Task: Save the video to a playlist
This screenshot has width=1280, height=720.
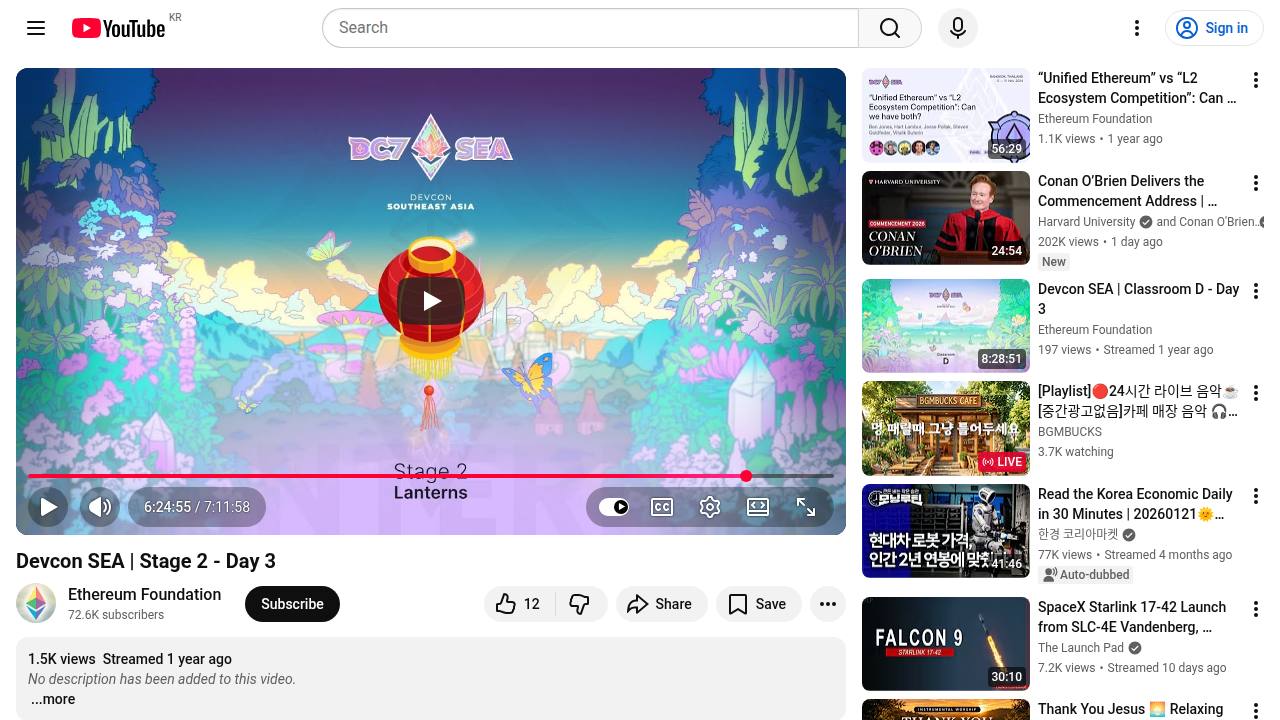Action: tap(758, 604)
